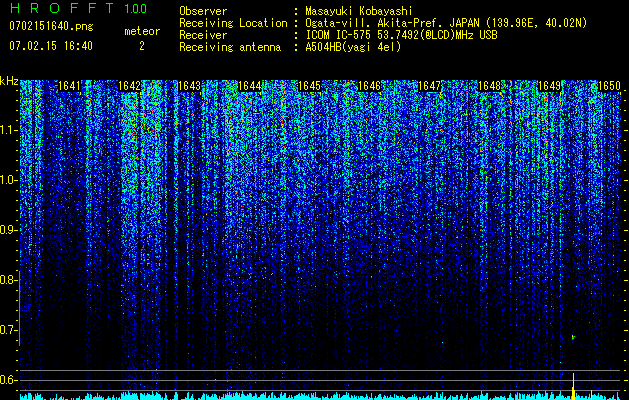Click the 0.9 frequency axis label
Image resolution: width=629 pixels, height=400 pixels.
pyautogui.click(x=8, y=230)
